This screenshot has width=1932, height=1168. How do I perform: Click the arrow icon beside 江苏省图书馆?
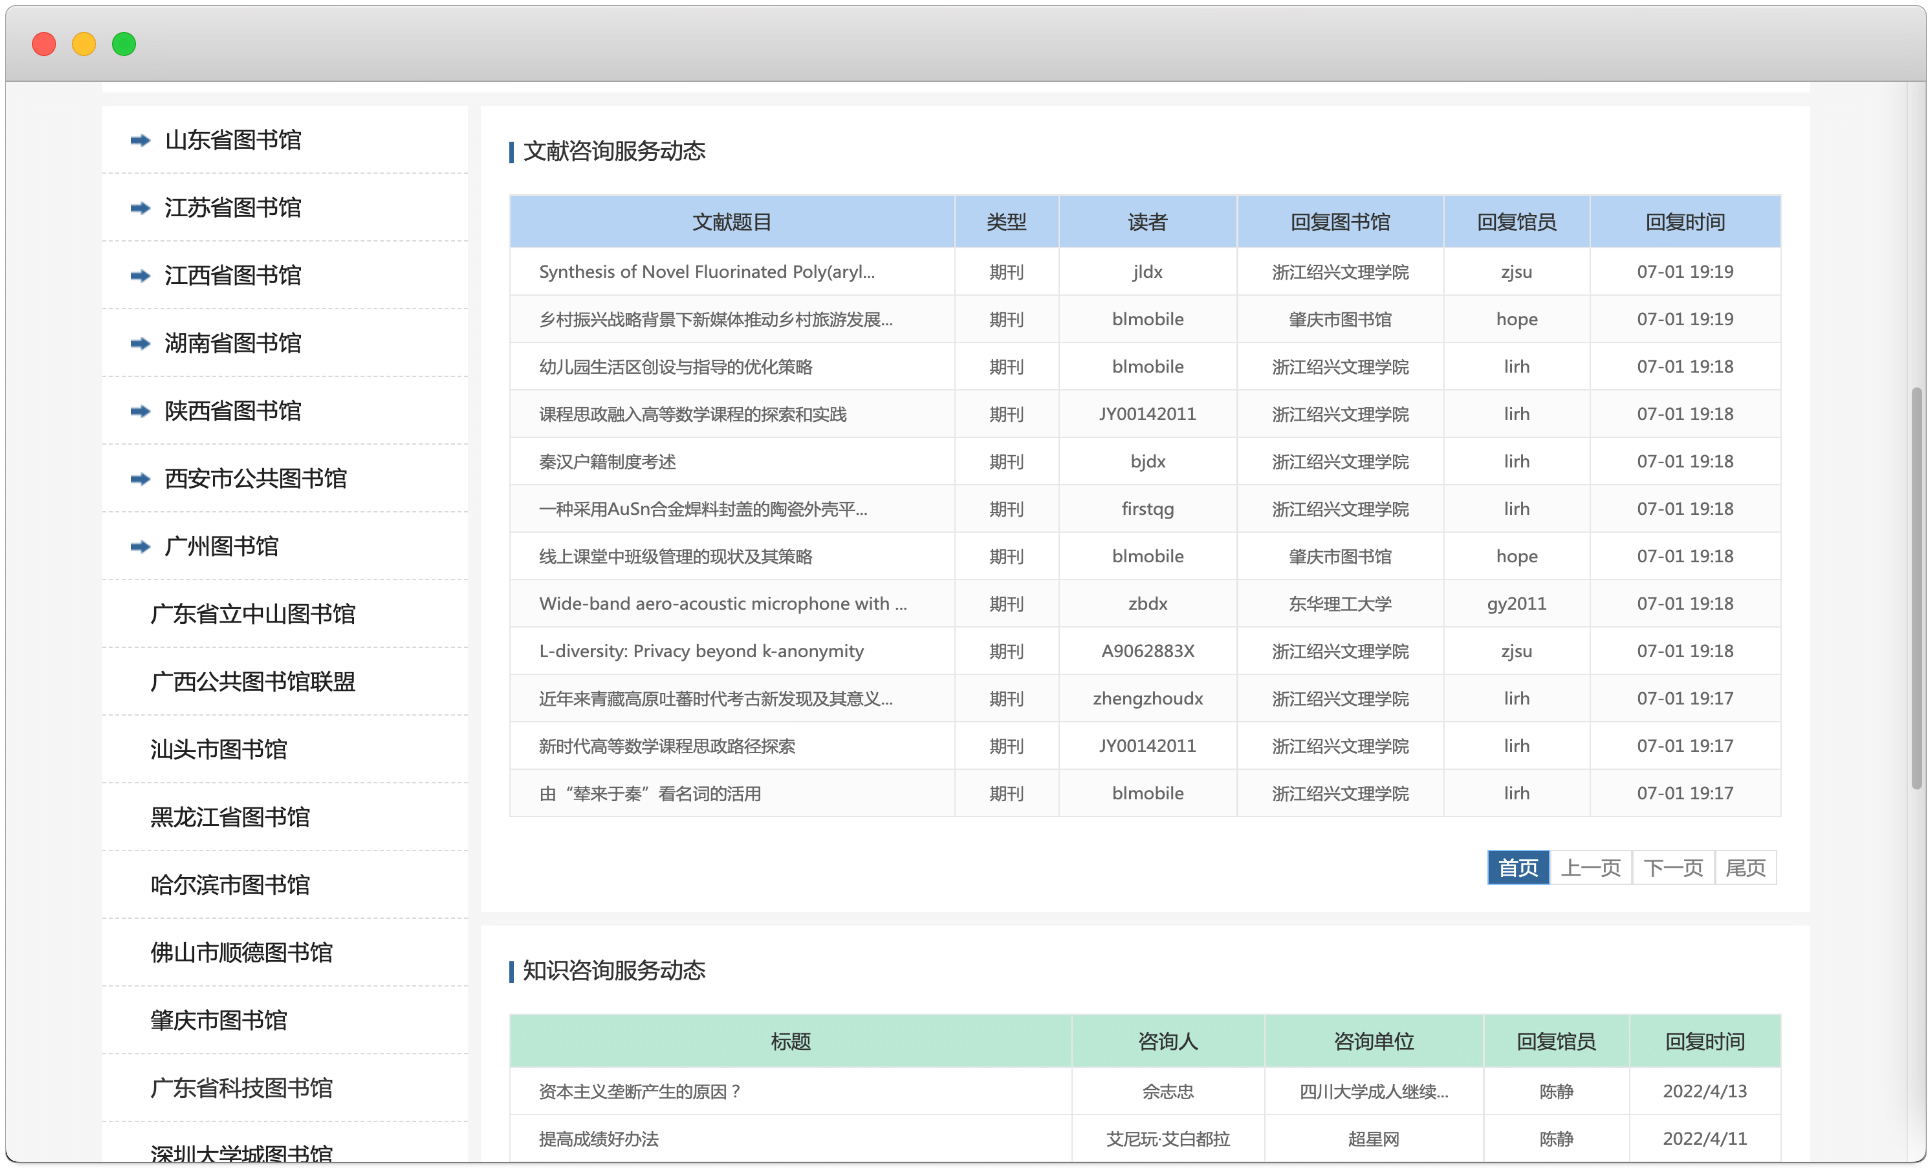click(140, 208)
